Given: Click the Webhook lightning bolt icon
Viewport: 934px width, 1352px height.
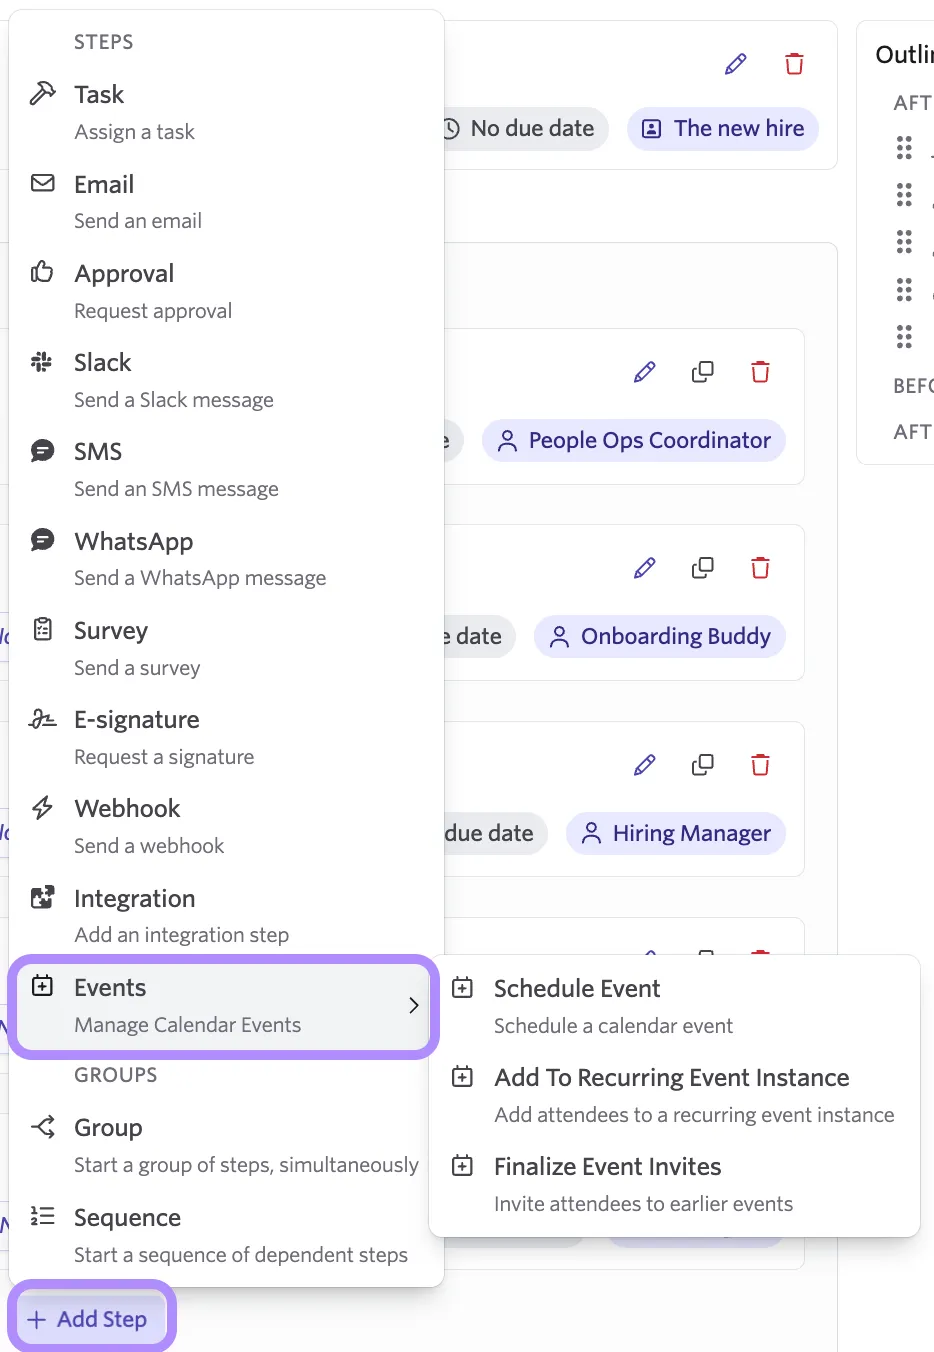Looking at the screenshot, I should coord(42,808).
